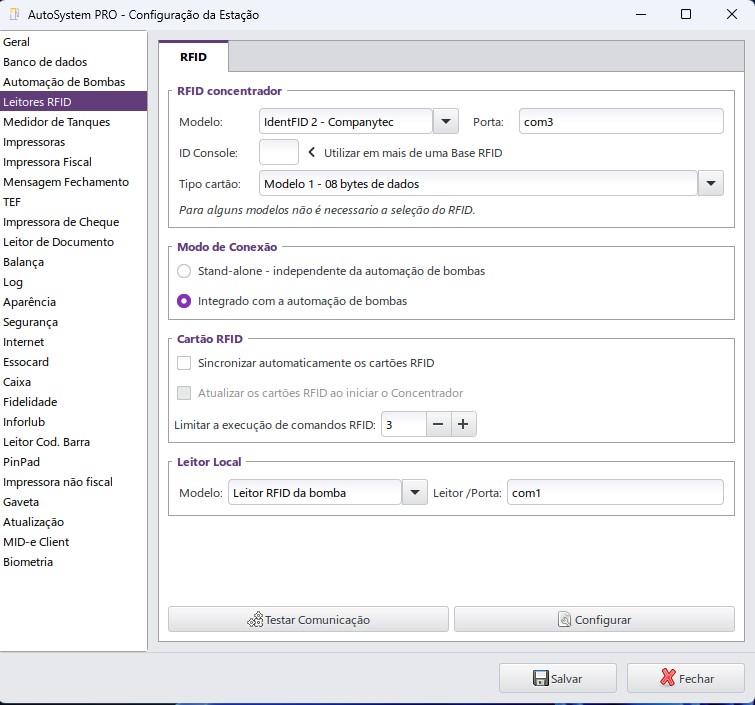Expand the Tipo cartão dropdown
Screen dimensions: 755x705
[709, 184]
